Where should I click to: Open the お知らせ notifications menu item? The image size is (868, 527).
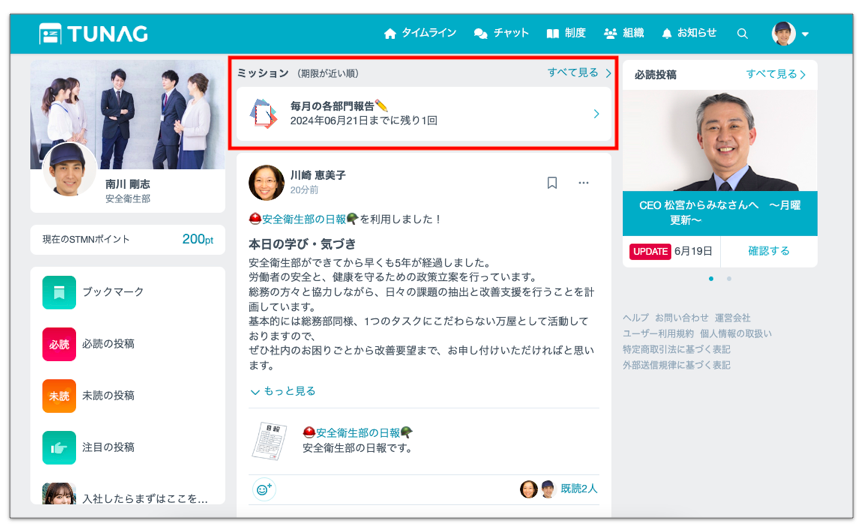coord(689,33)
